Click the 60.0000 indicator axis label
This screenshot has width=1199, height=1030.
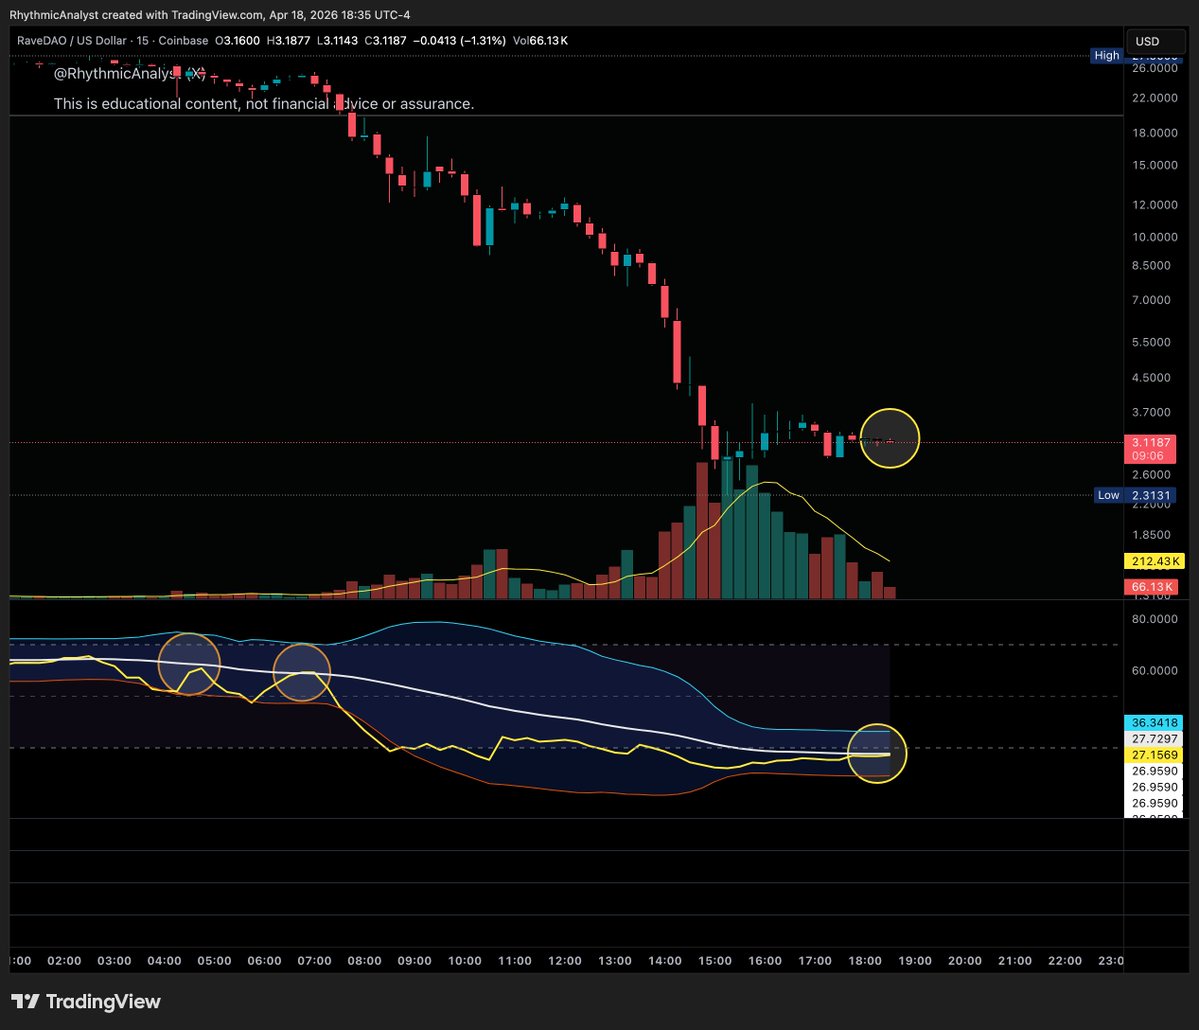coord(1155,671)
